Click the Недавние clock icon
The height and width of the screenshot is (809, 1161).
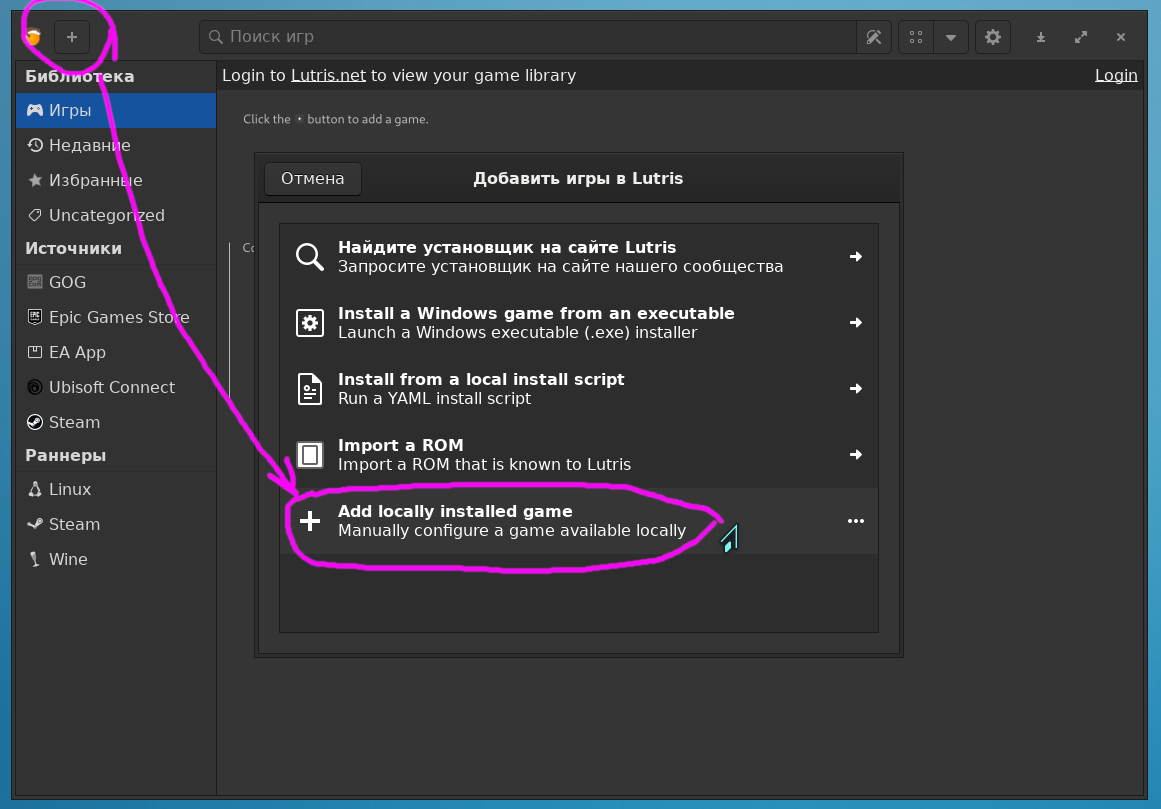pos(35,145)
